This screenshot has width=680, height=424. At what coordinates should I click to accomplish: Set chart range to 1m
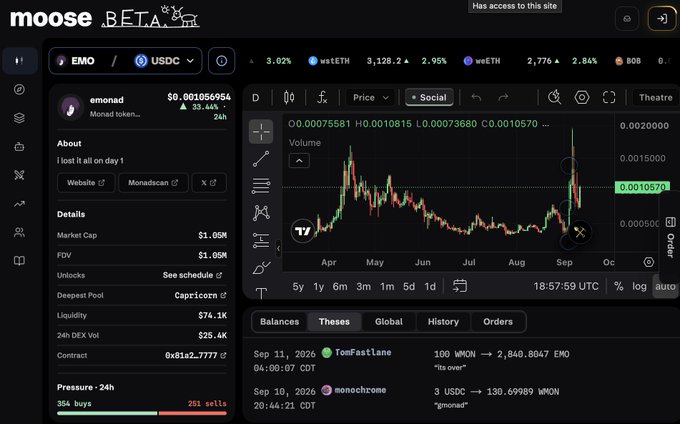coord(387,287)
